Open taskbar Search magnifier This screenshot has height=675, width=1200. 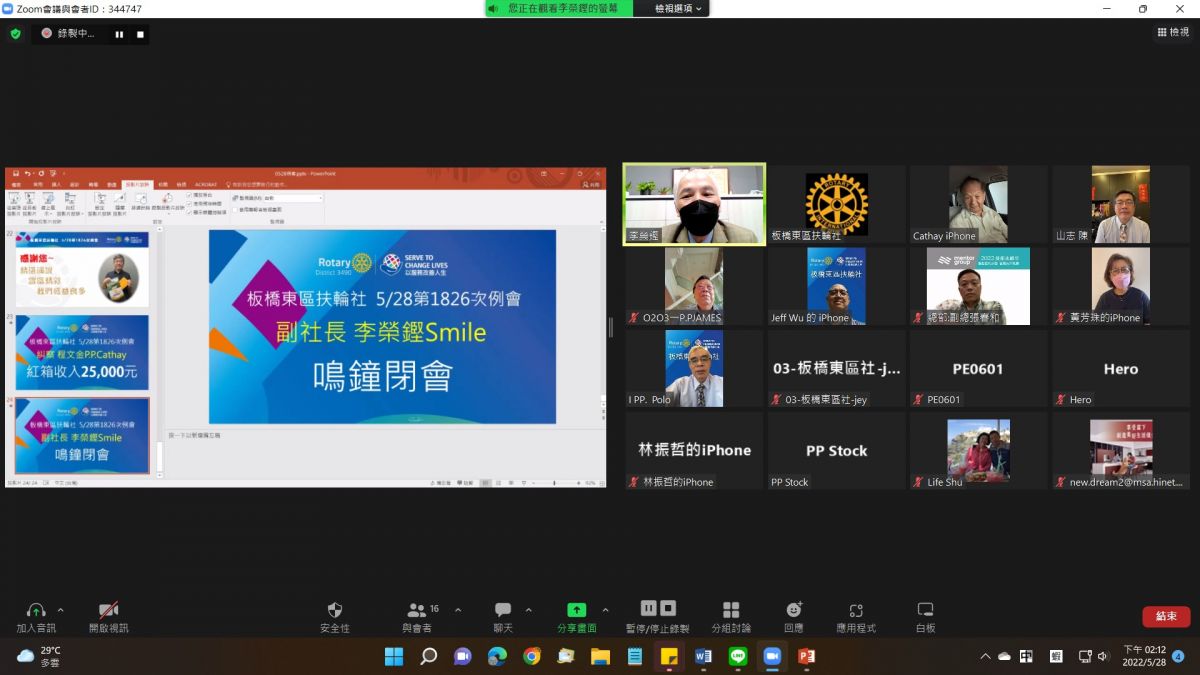[428, 656]
